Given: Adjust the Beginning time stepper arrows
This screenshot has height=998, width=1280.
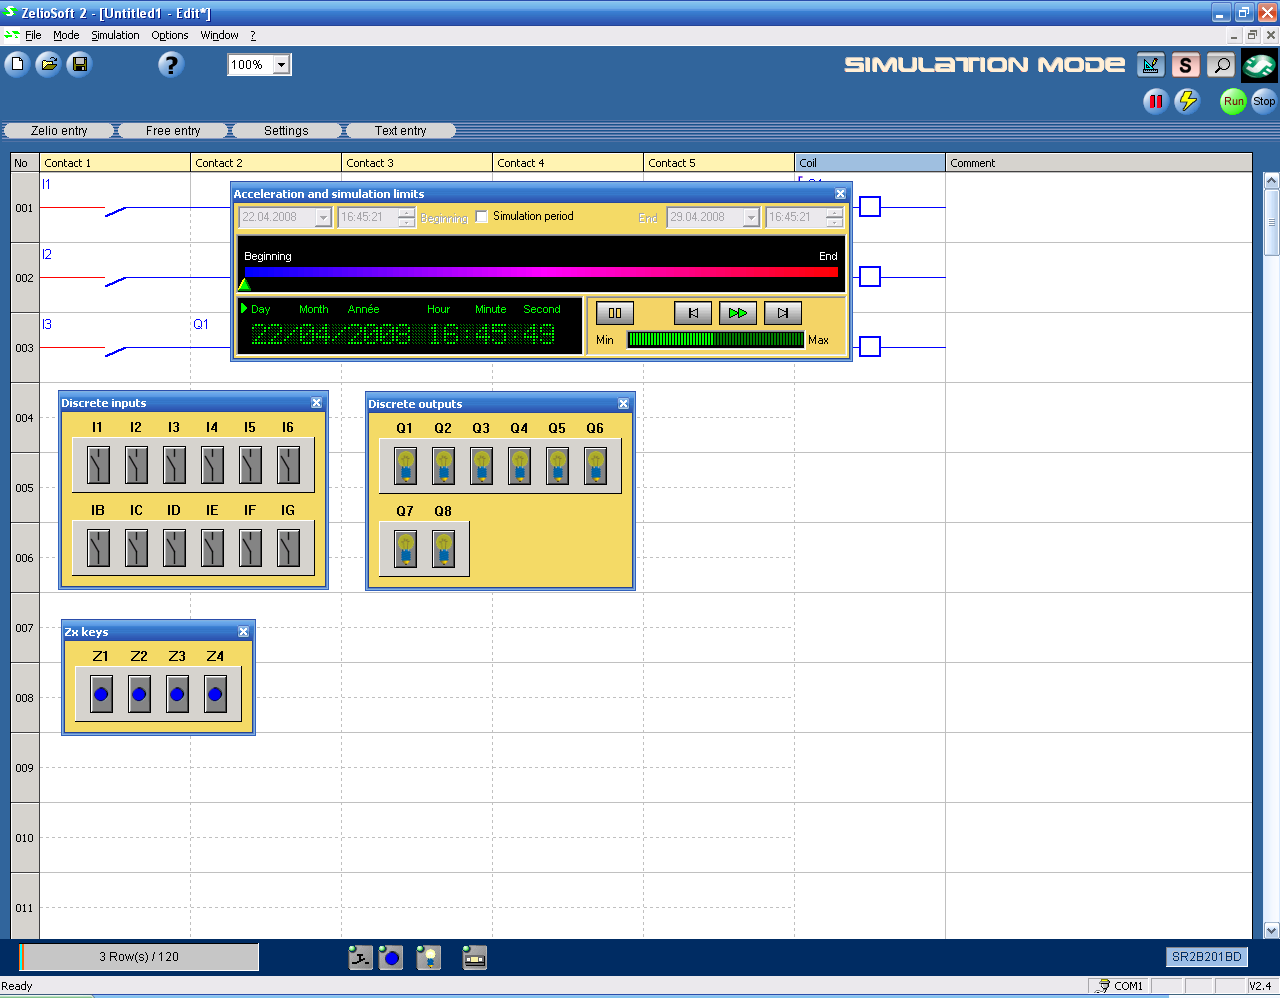Looking at the screenshot, I should (x=406, y=218).
